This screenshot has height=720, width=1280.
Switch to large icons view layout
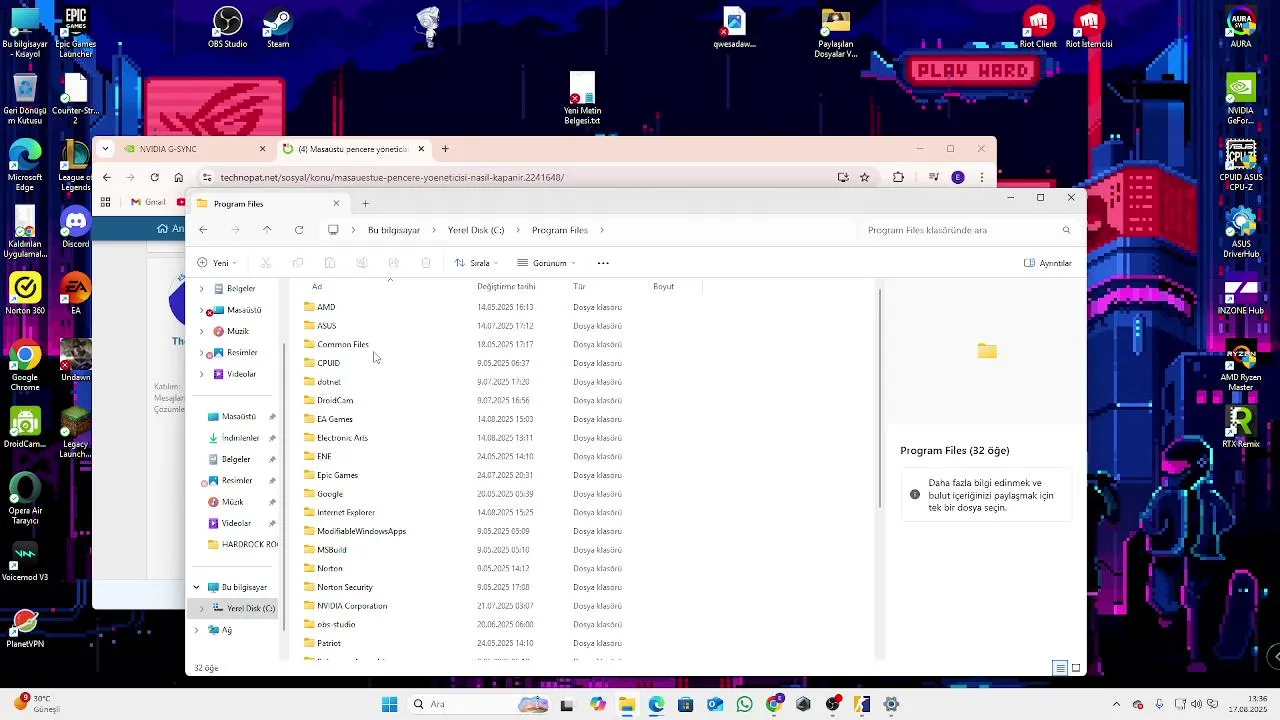click(1076, 668)
